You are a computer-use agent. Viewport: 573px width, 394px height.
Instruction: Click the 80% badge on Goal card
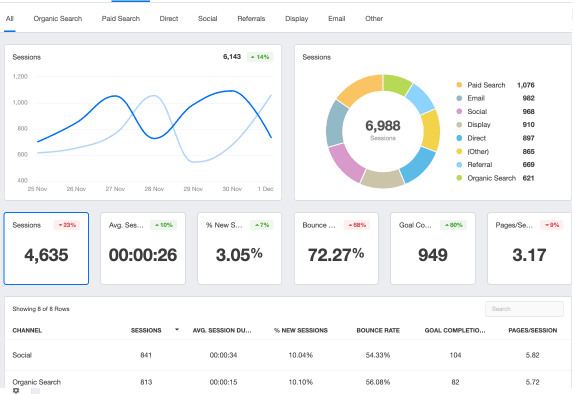coord(453,225)
